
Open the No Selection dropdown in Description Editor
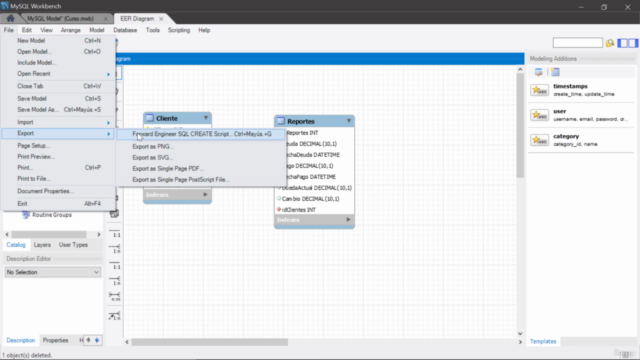point(53,272)
